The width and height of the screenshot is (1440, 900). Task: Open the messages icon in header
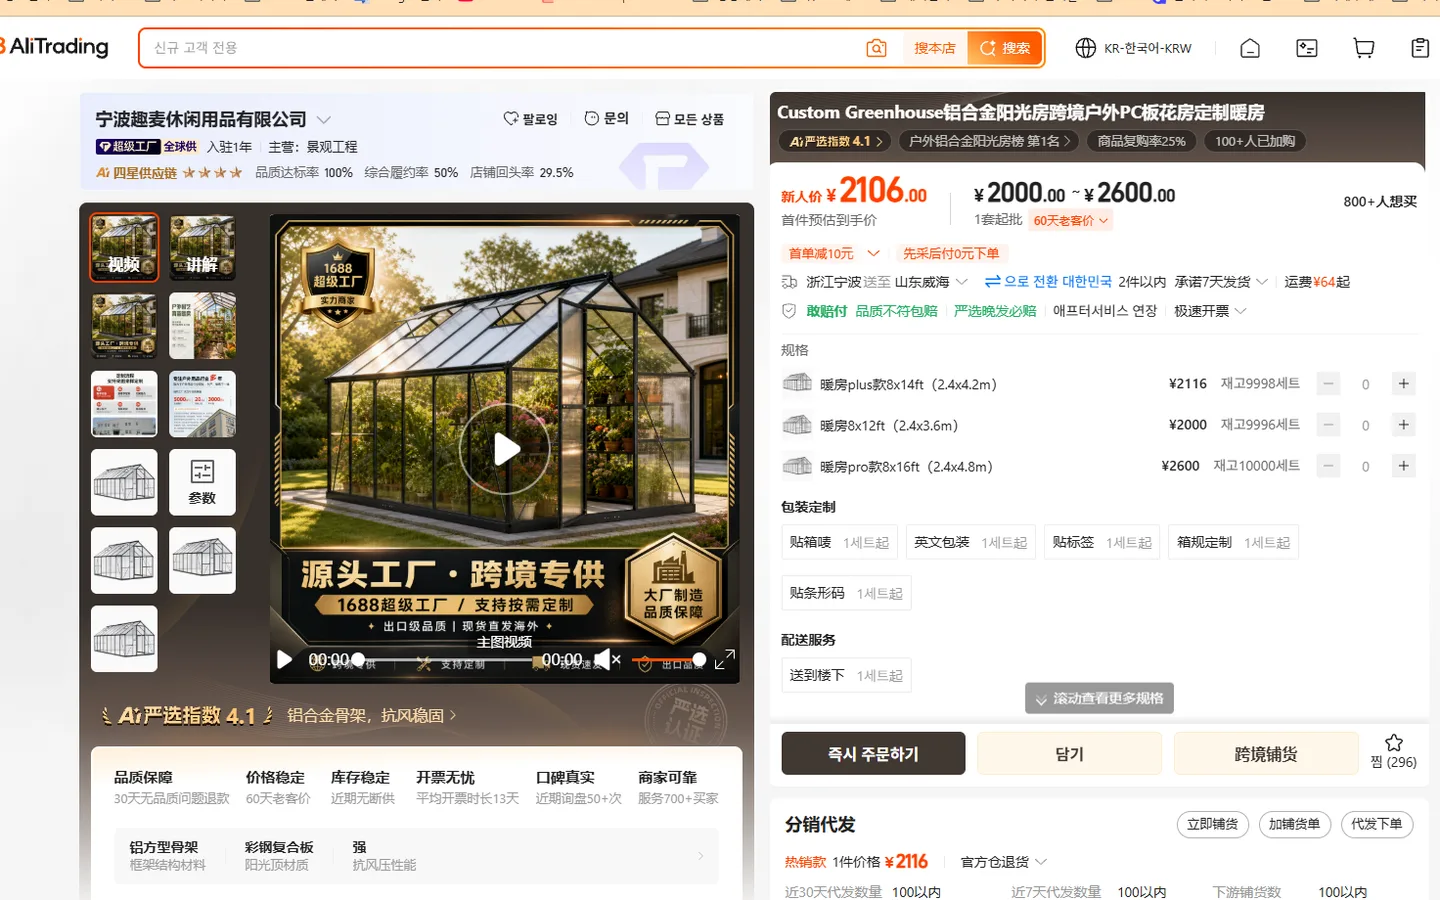(1307, 48)
